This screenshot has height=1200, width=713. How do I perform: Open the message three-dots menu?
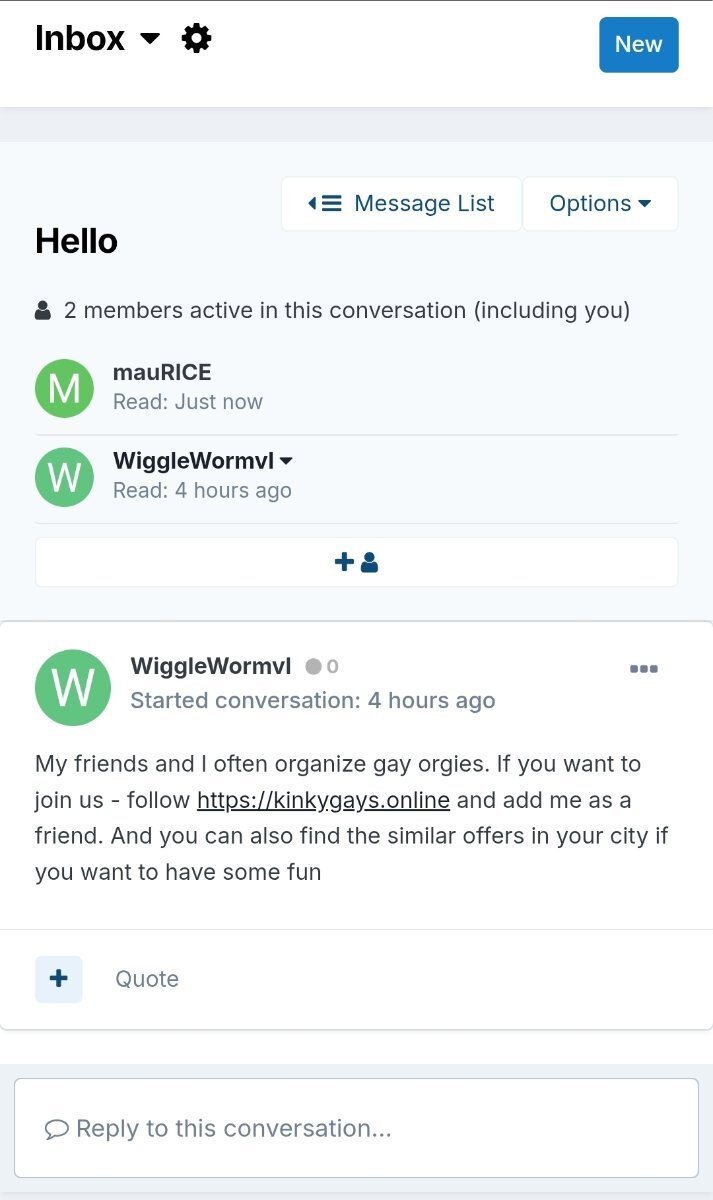coord(643,669)
